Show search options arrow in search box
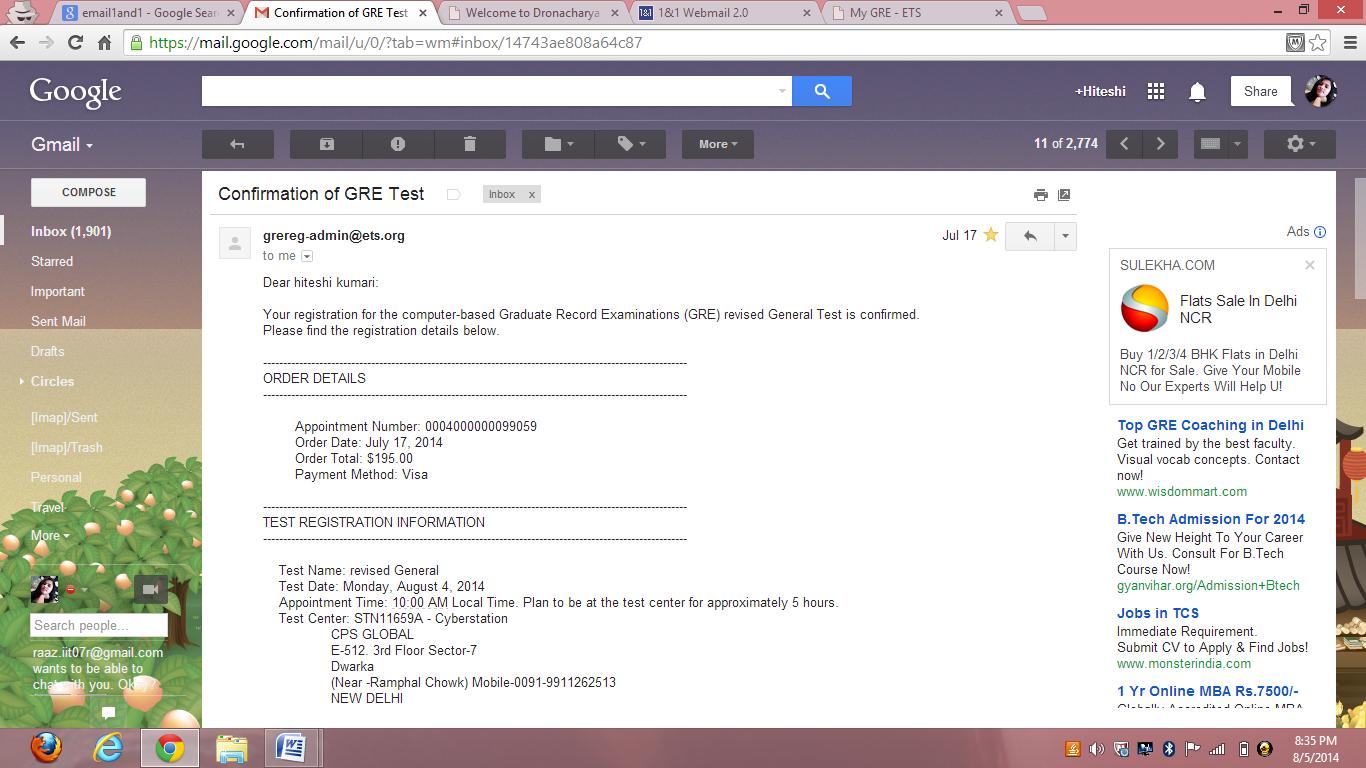 click(x=782, y=91)
